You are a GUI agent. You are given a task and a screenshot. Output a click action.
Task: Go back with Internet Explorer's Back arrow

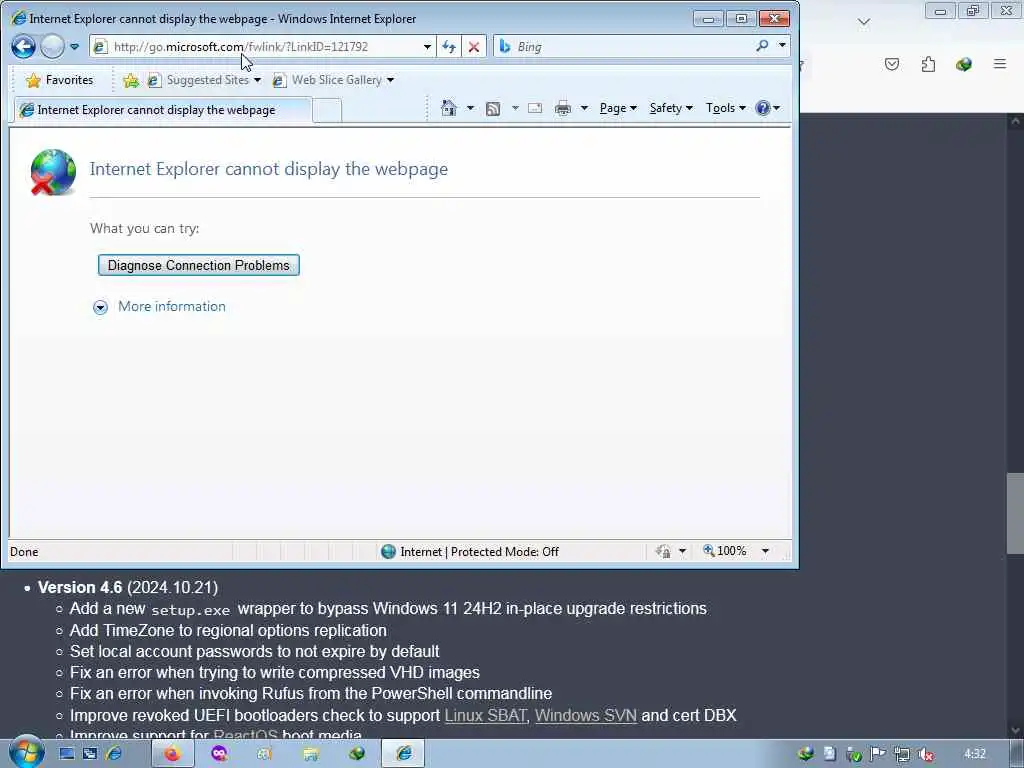coord(24,46)
